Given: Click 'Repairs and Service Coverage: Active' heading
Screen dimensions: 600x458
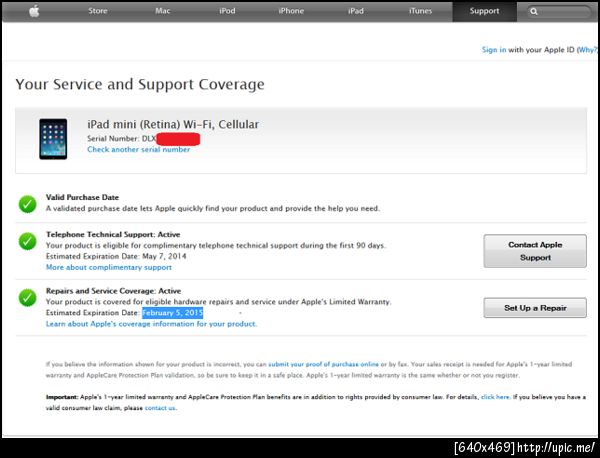Looking at the screenshot, I should pos(114,291).
